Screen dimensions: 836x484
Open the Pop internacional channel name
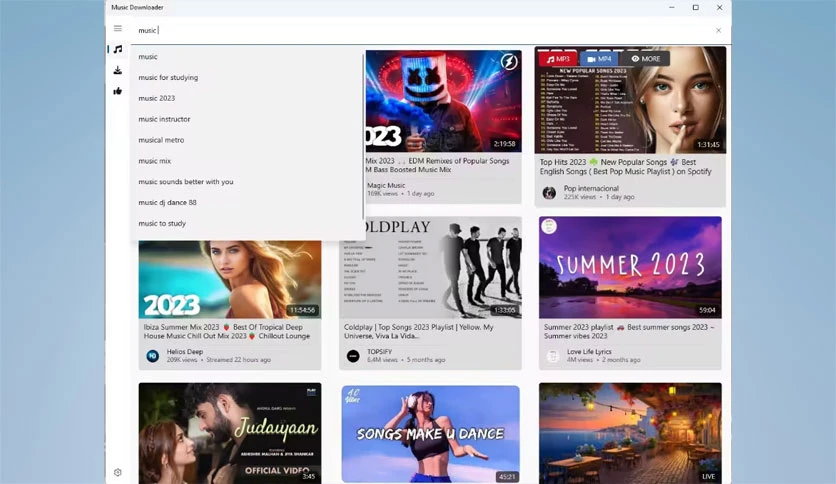pos(591,188)
